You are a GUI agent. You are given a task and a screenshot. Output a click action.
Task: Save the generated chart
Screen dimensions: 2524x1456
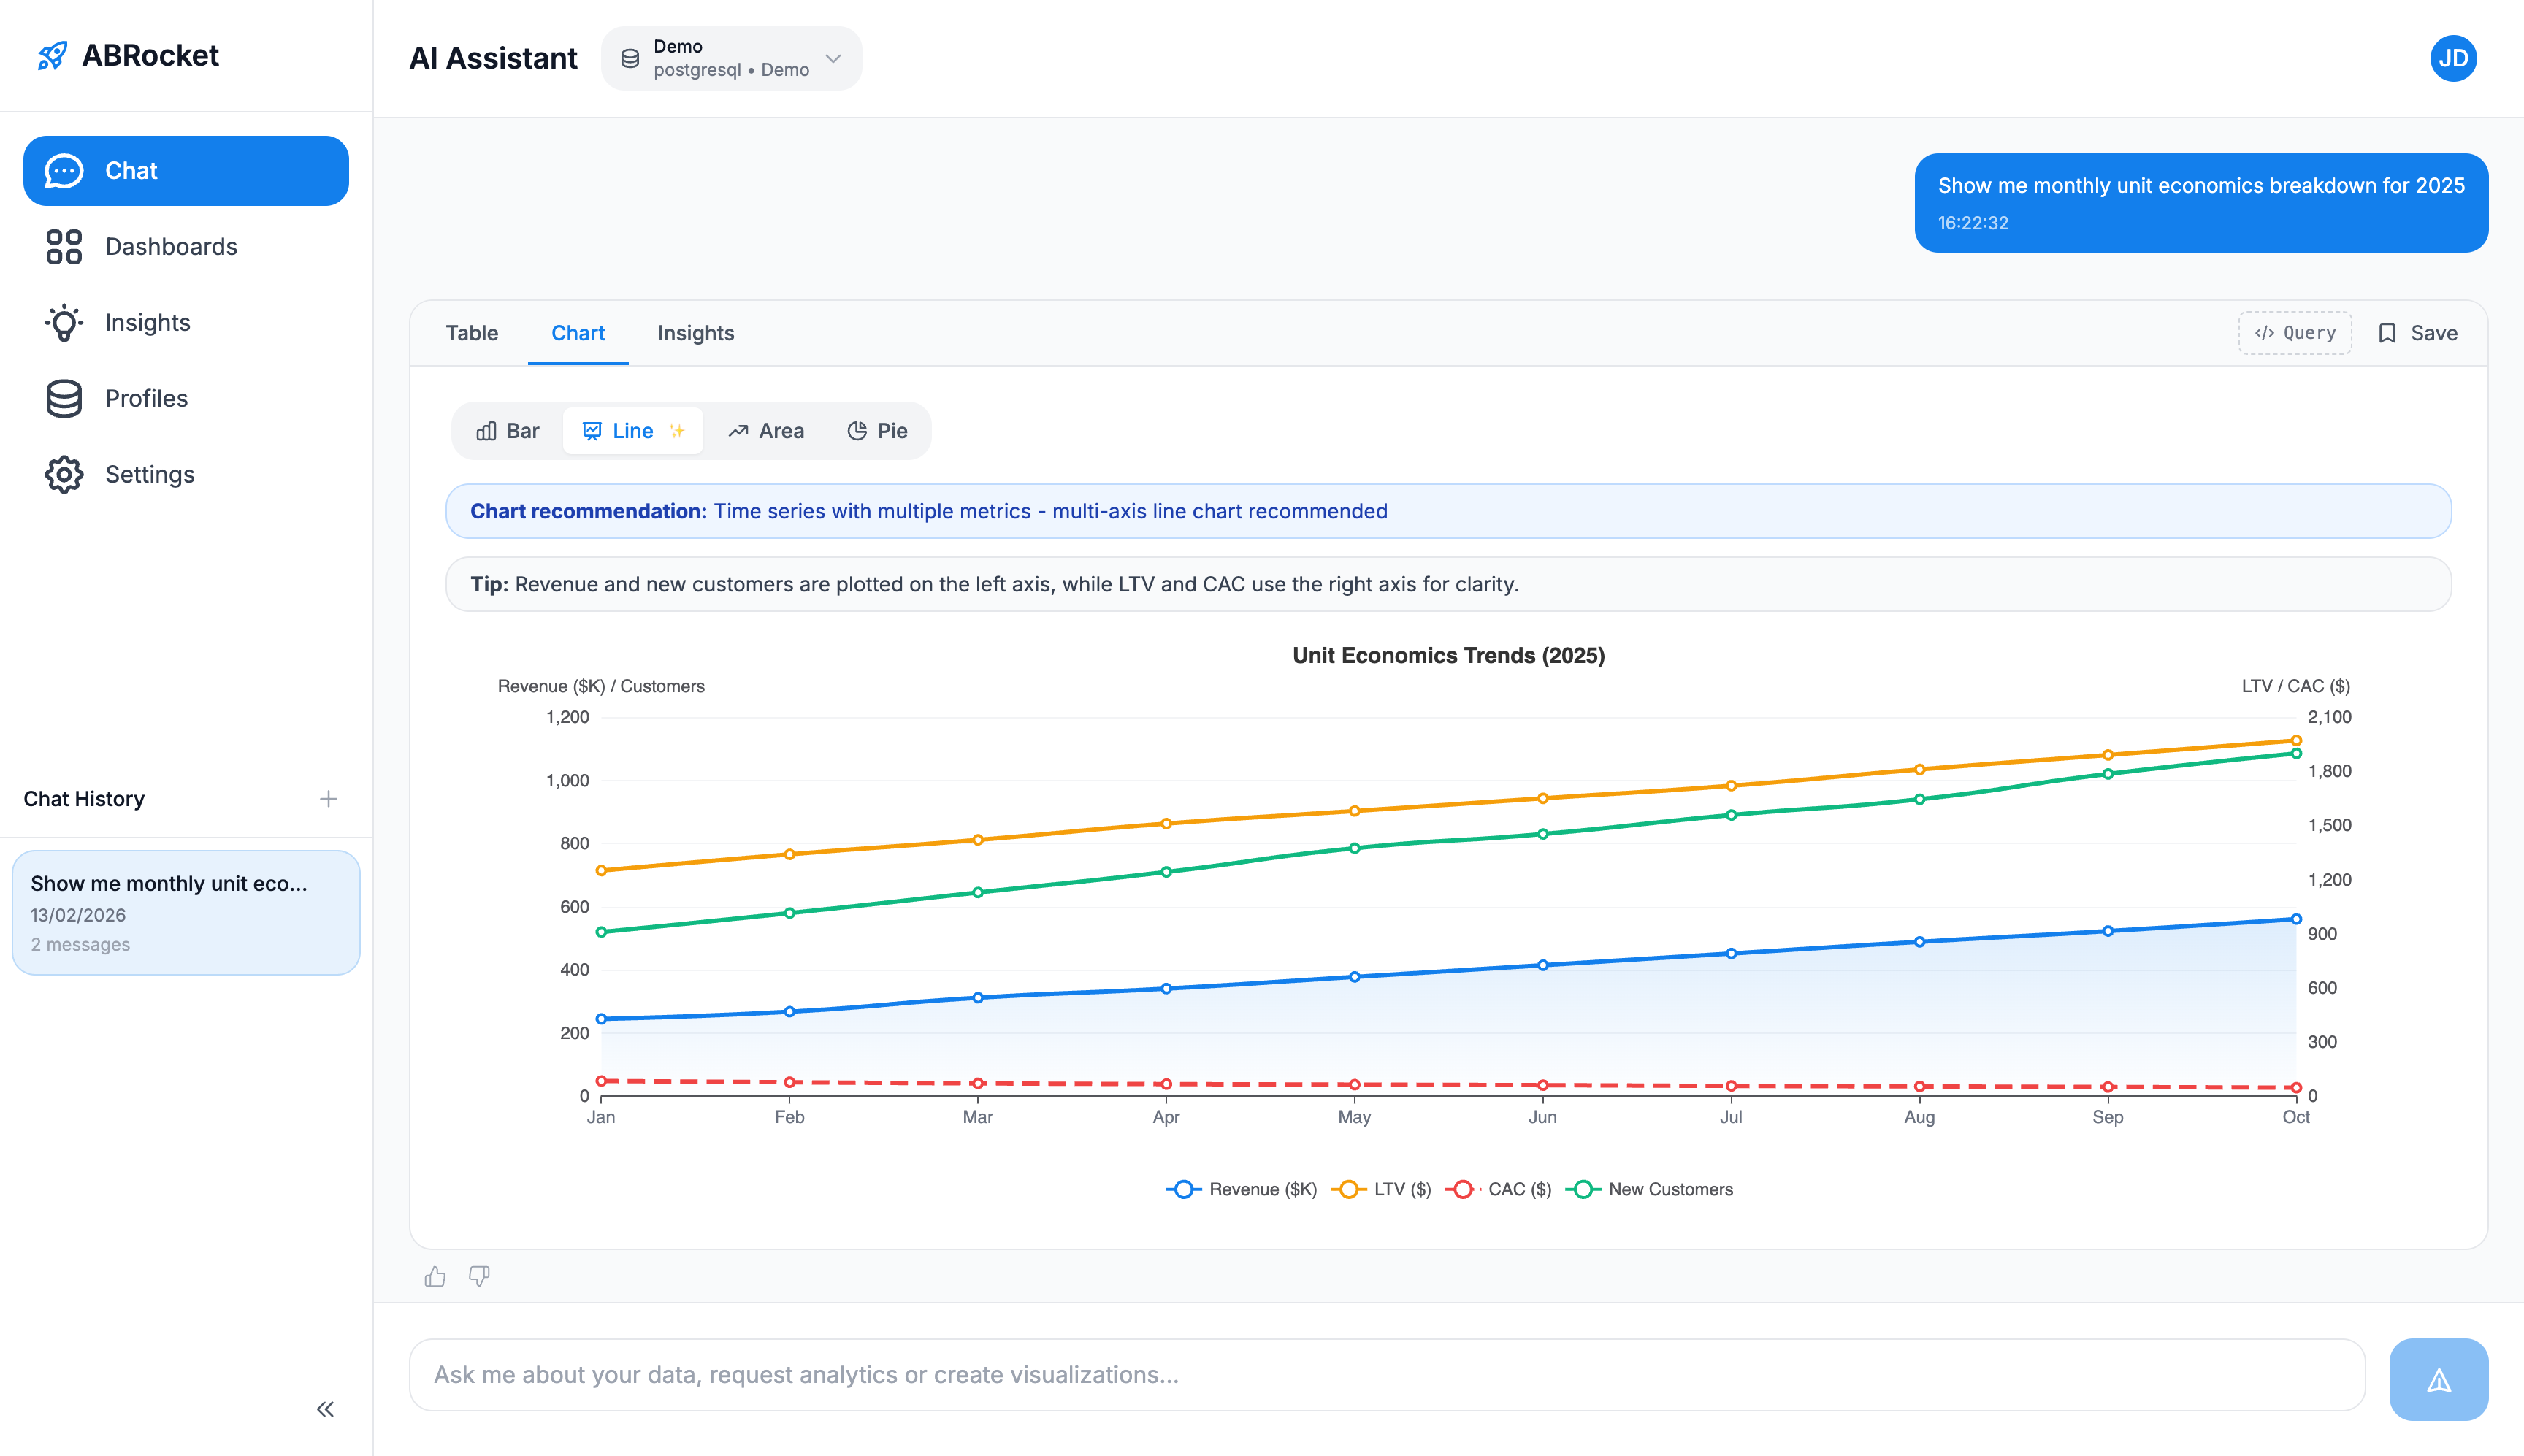click(2420, 332)
